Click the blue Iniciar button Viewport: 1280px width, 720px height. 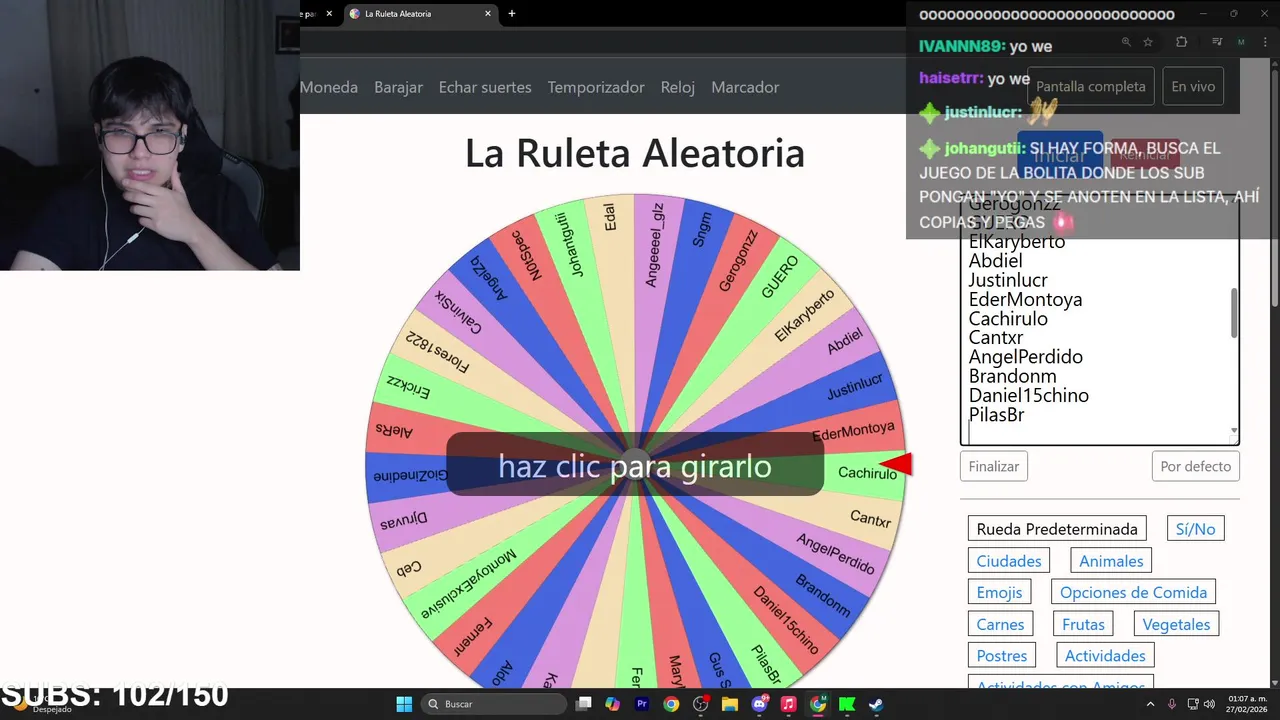(x=1060, y=155)
